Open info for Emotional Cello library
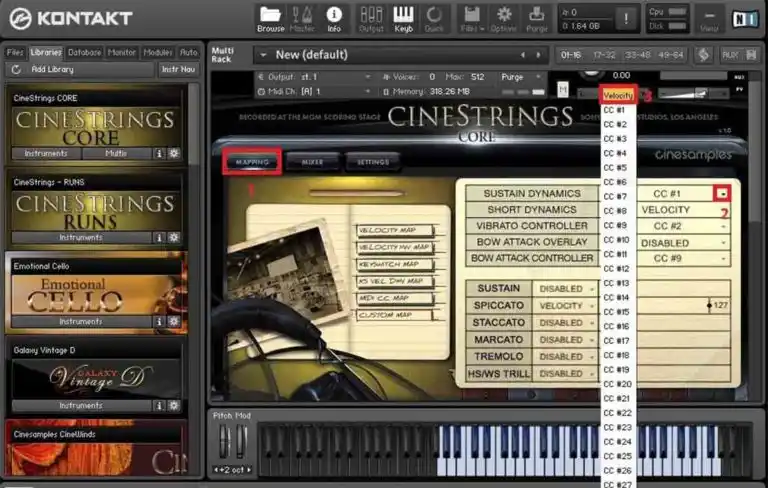 [x=159, y=322]
